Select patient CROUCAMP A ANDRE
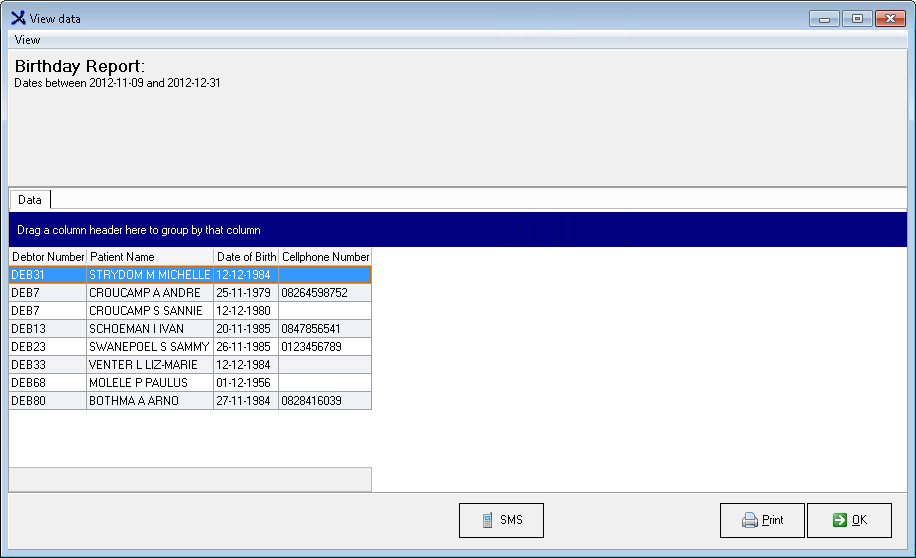This screenshot has height=558, width=916. [x=150, y=293]
